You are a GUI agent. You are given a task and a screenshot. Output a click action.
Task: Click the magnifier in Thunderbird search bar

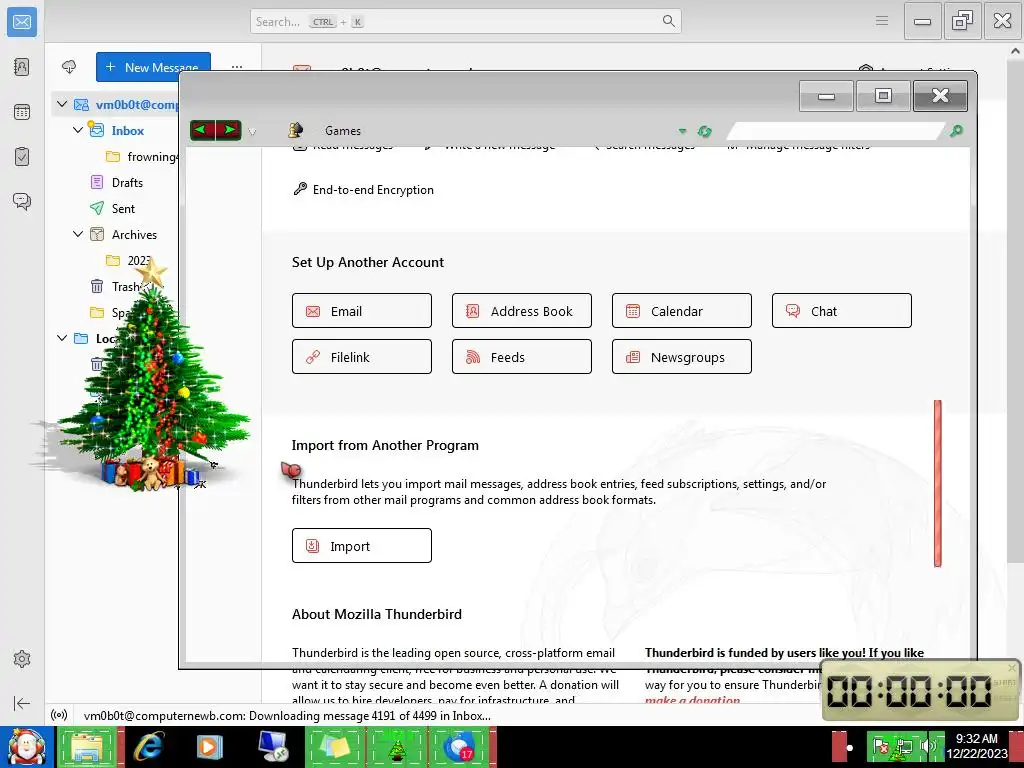click(x=668, y=21)
